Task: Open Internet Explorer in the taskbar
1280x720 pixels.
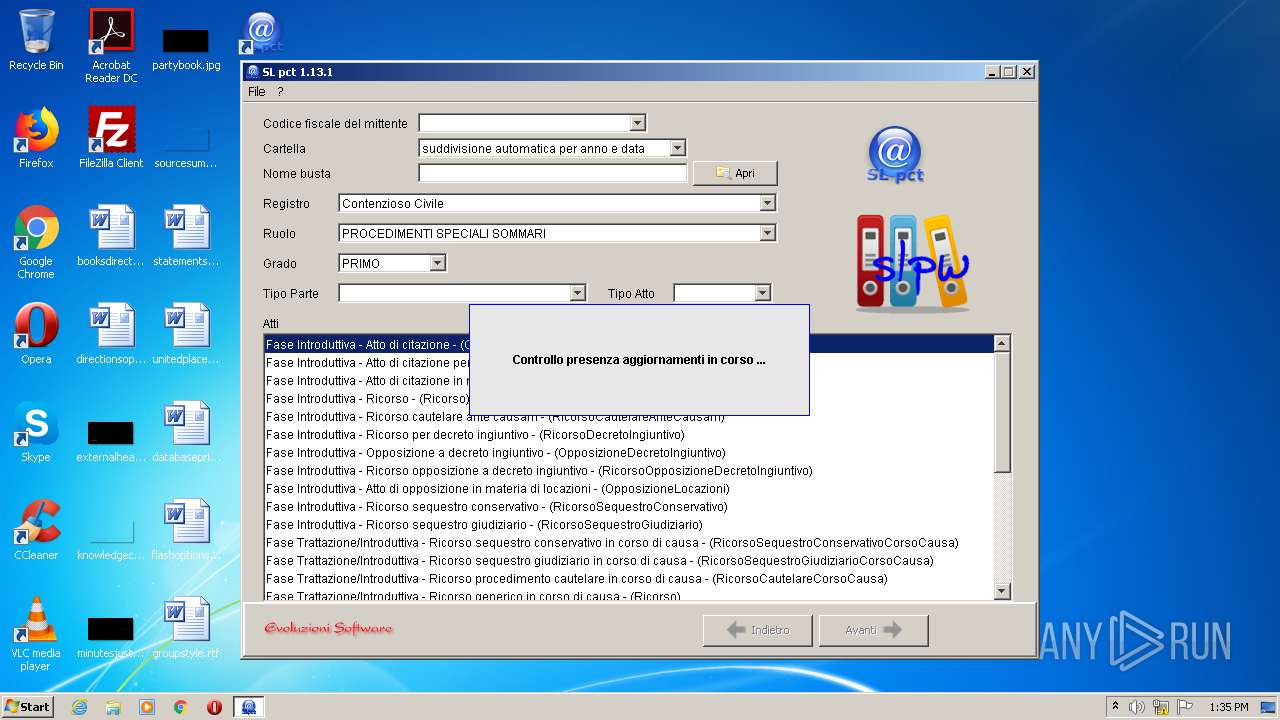Action: click(x=79, y=707)
